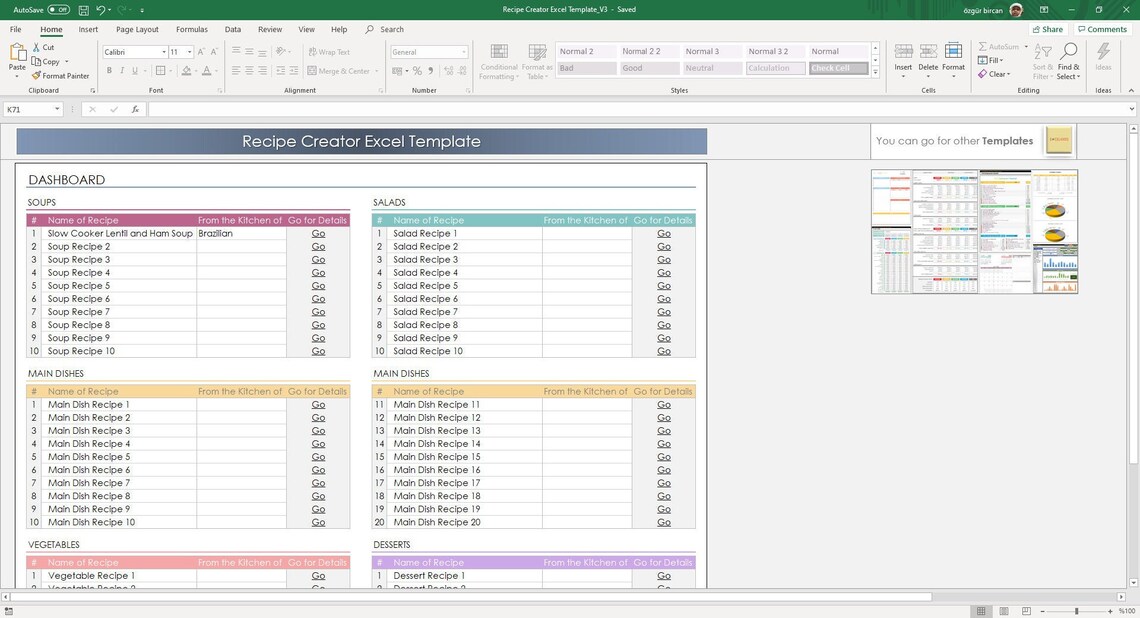Click the Borders icon
This screenshot has width=1140, height=618.
161,71
